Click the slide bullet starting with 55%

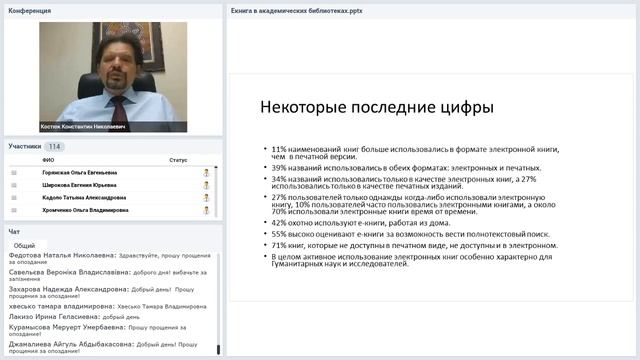coord(411,235)
